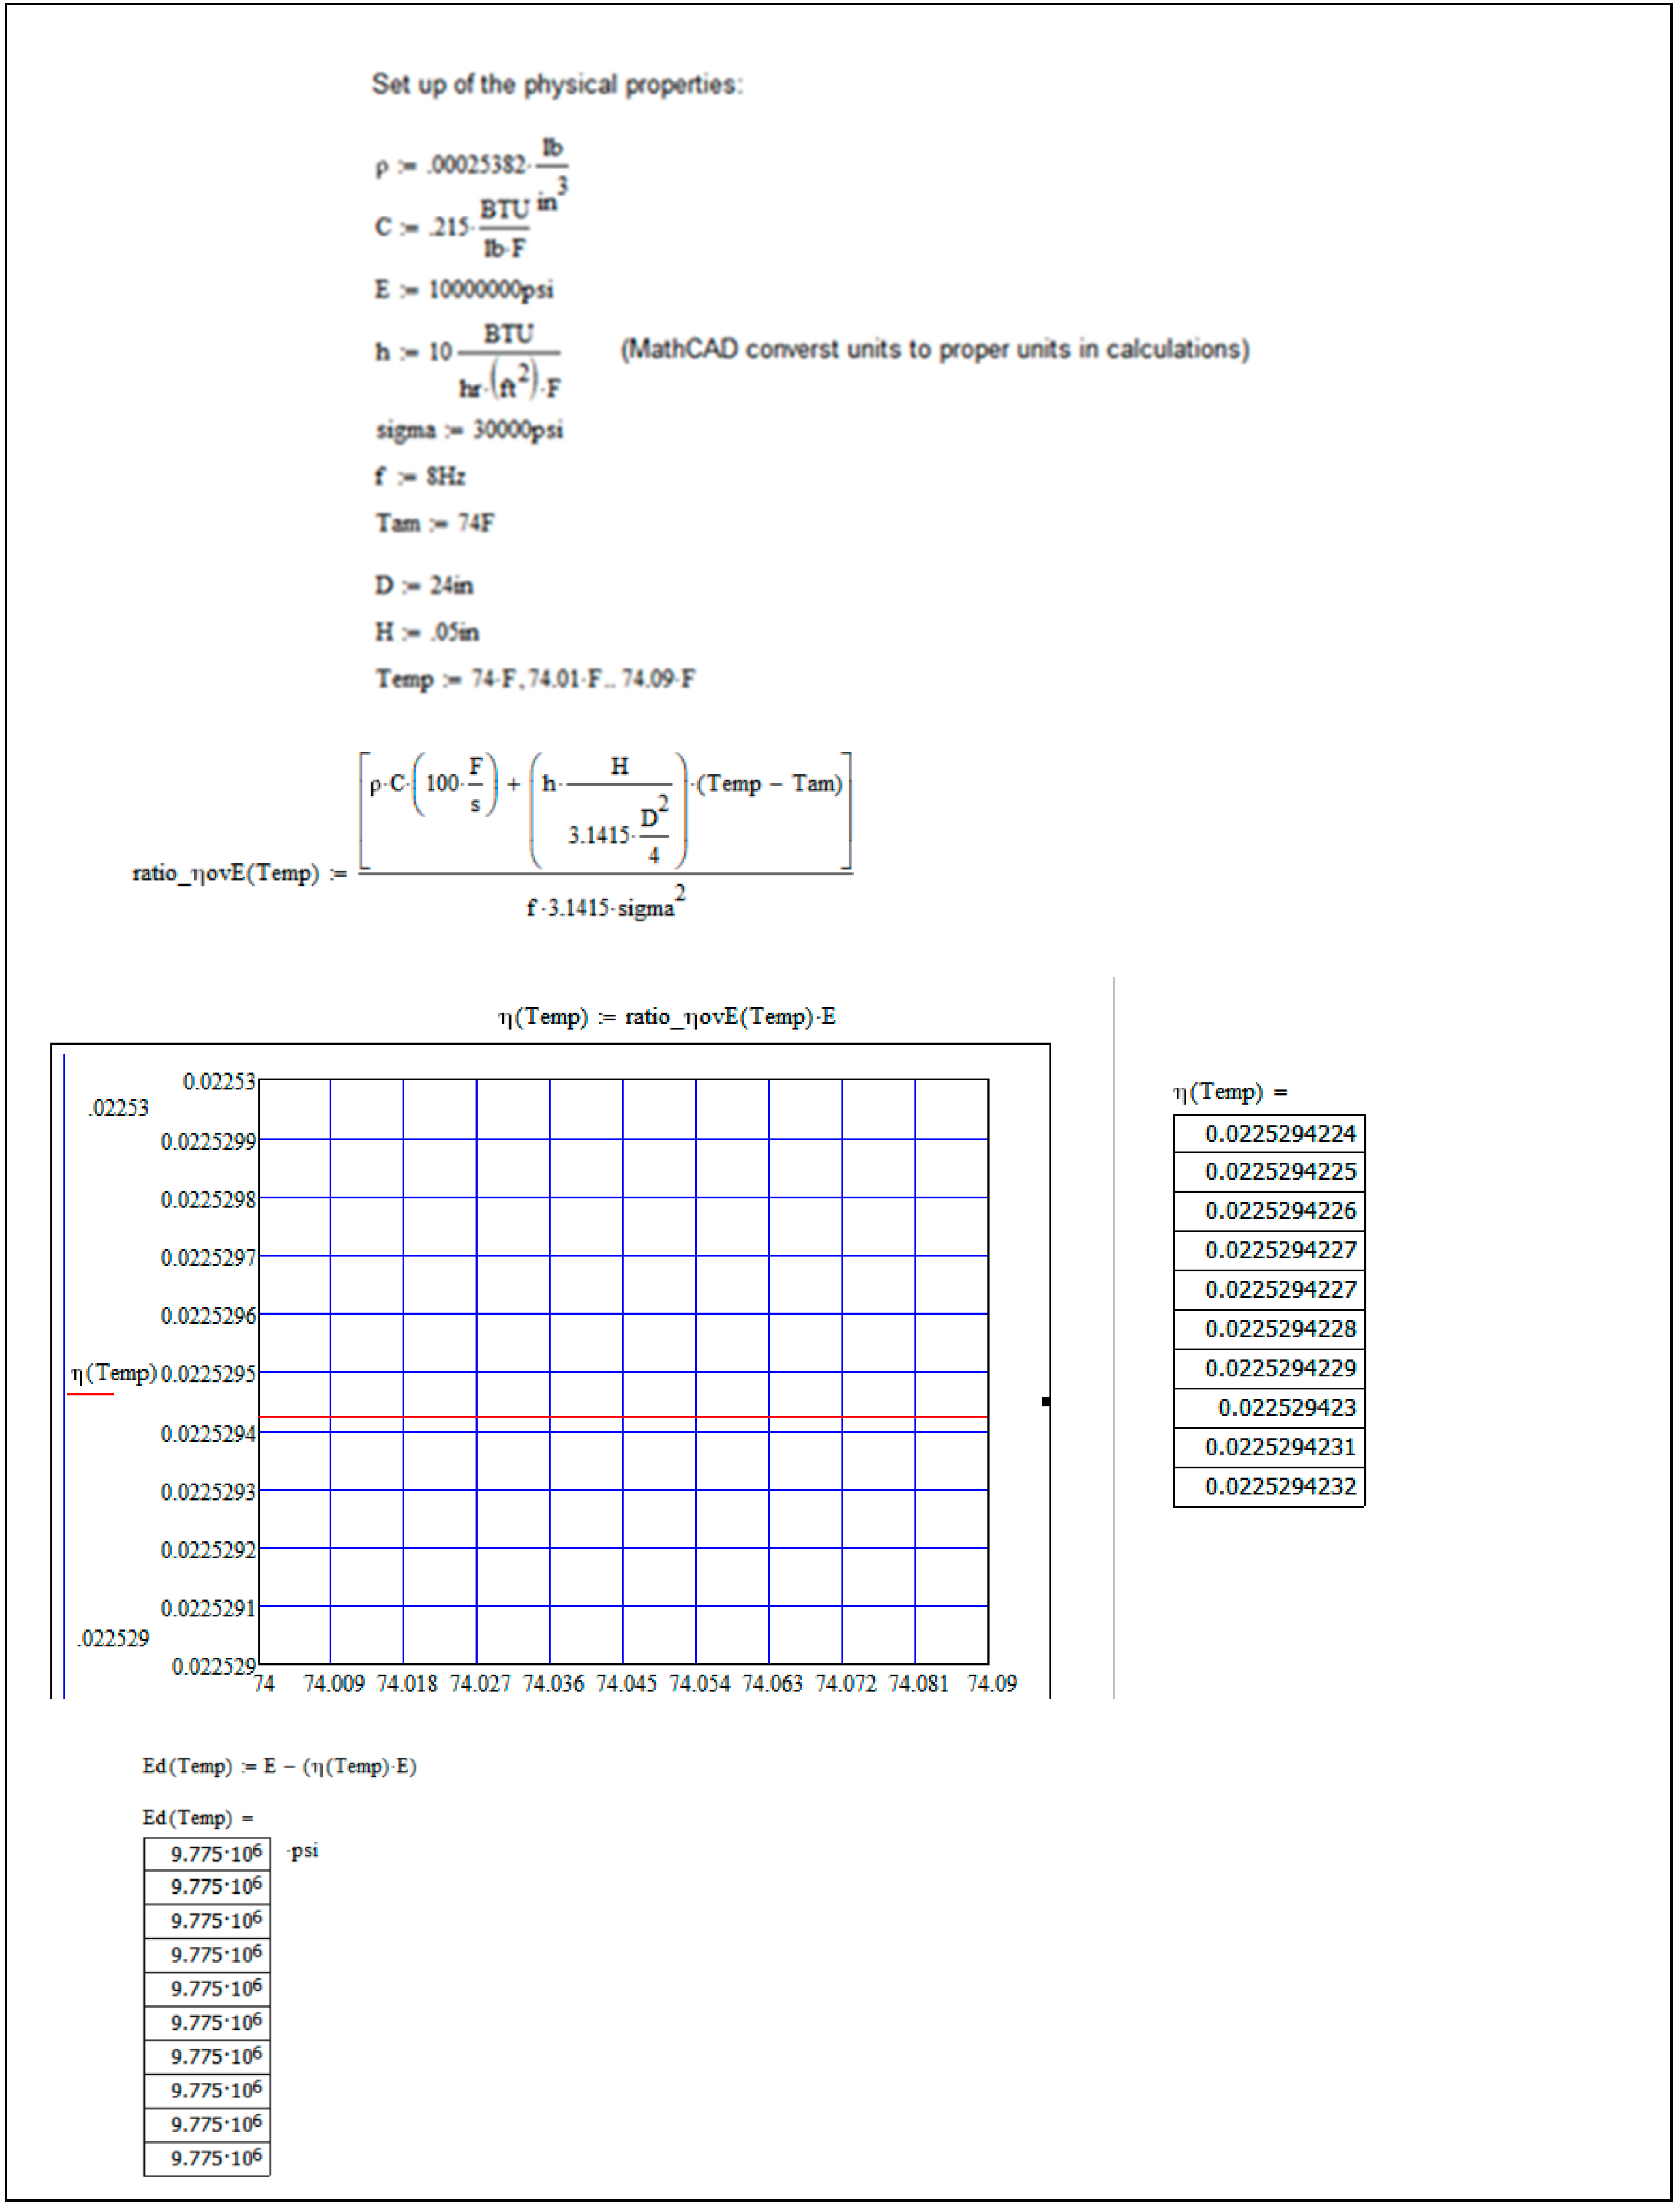Select the ratio_ηovE(Temp) function name
The image size is (1680, 2209).
pos(225,874)
